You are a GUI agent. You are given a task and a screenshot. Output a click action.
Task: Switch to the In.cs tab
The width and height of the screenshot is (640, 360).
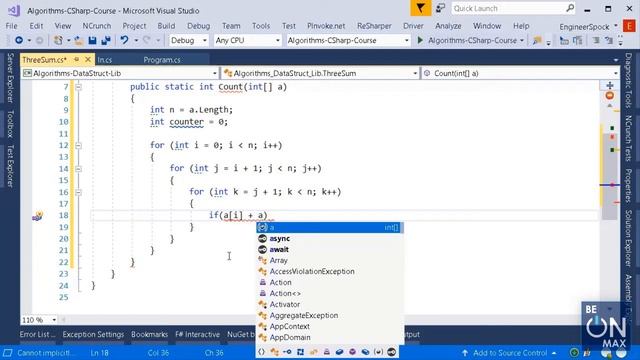tap(104, 60)
